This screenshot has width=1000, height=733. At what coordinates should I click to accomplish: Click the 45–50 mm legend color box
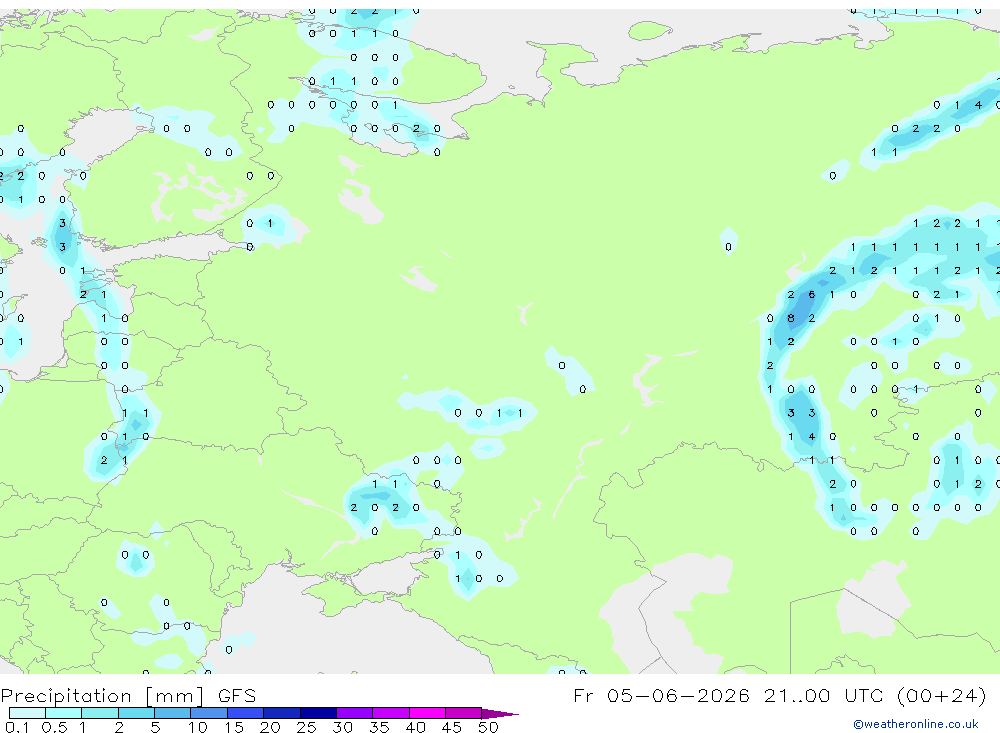tap(464, 713)
